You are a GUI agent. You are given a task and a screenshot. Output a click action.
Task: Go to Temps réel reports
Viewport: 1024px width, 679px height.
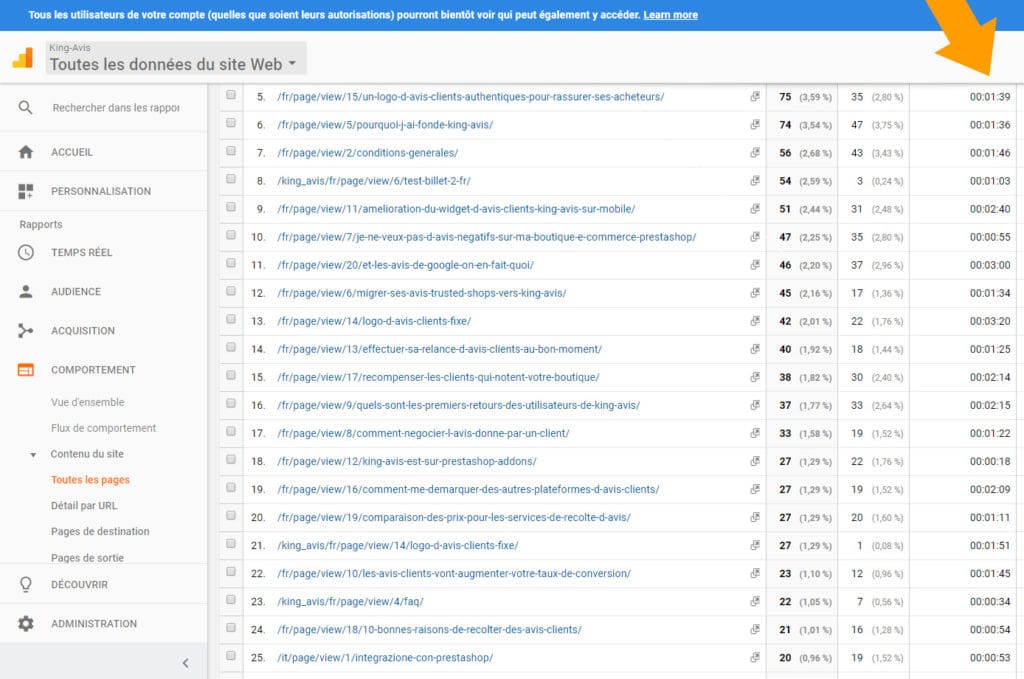pyautogui.click(x=82, y=253)
